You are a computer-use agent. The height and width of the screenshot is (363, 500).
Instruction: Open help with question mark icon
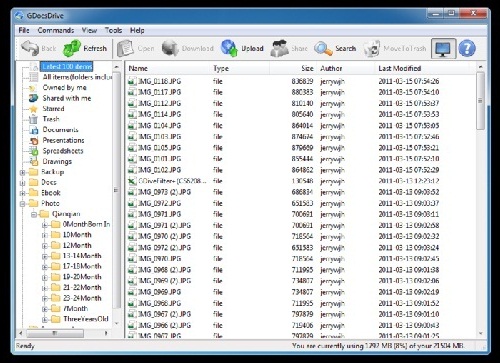(467, 49)
